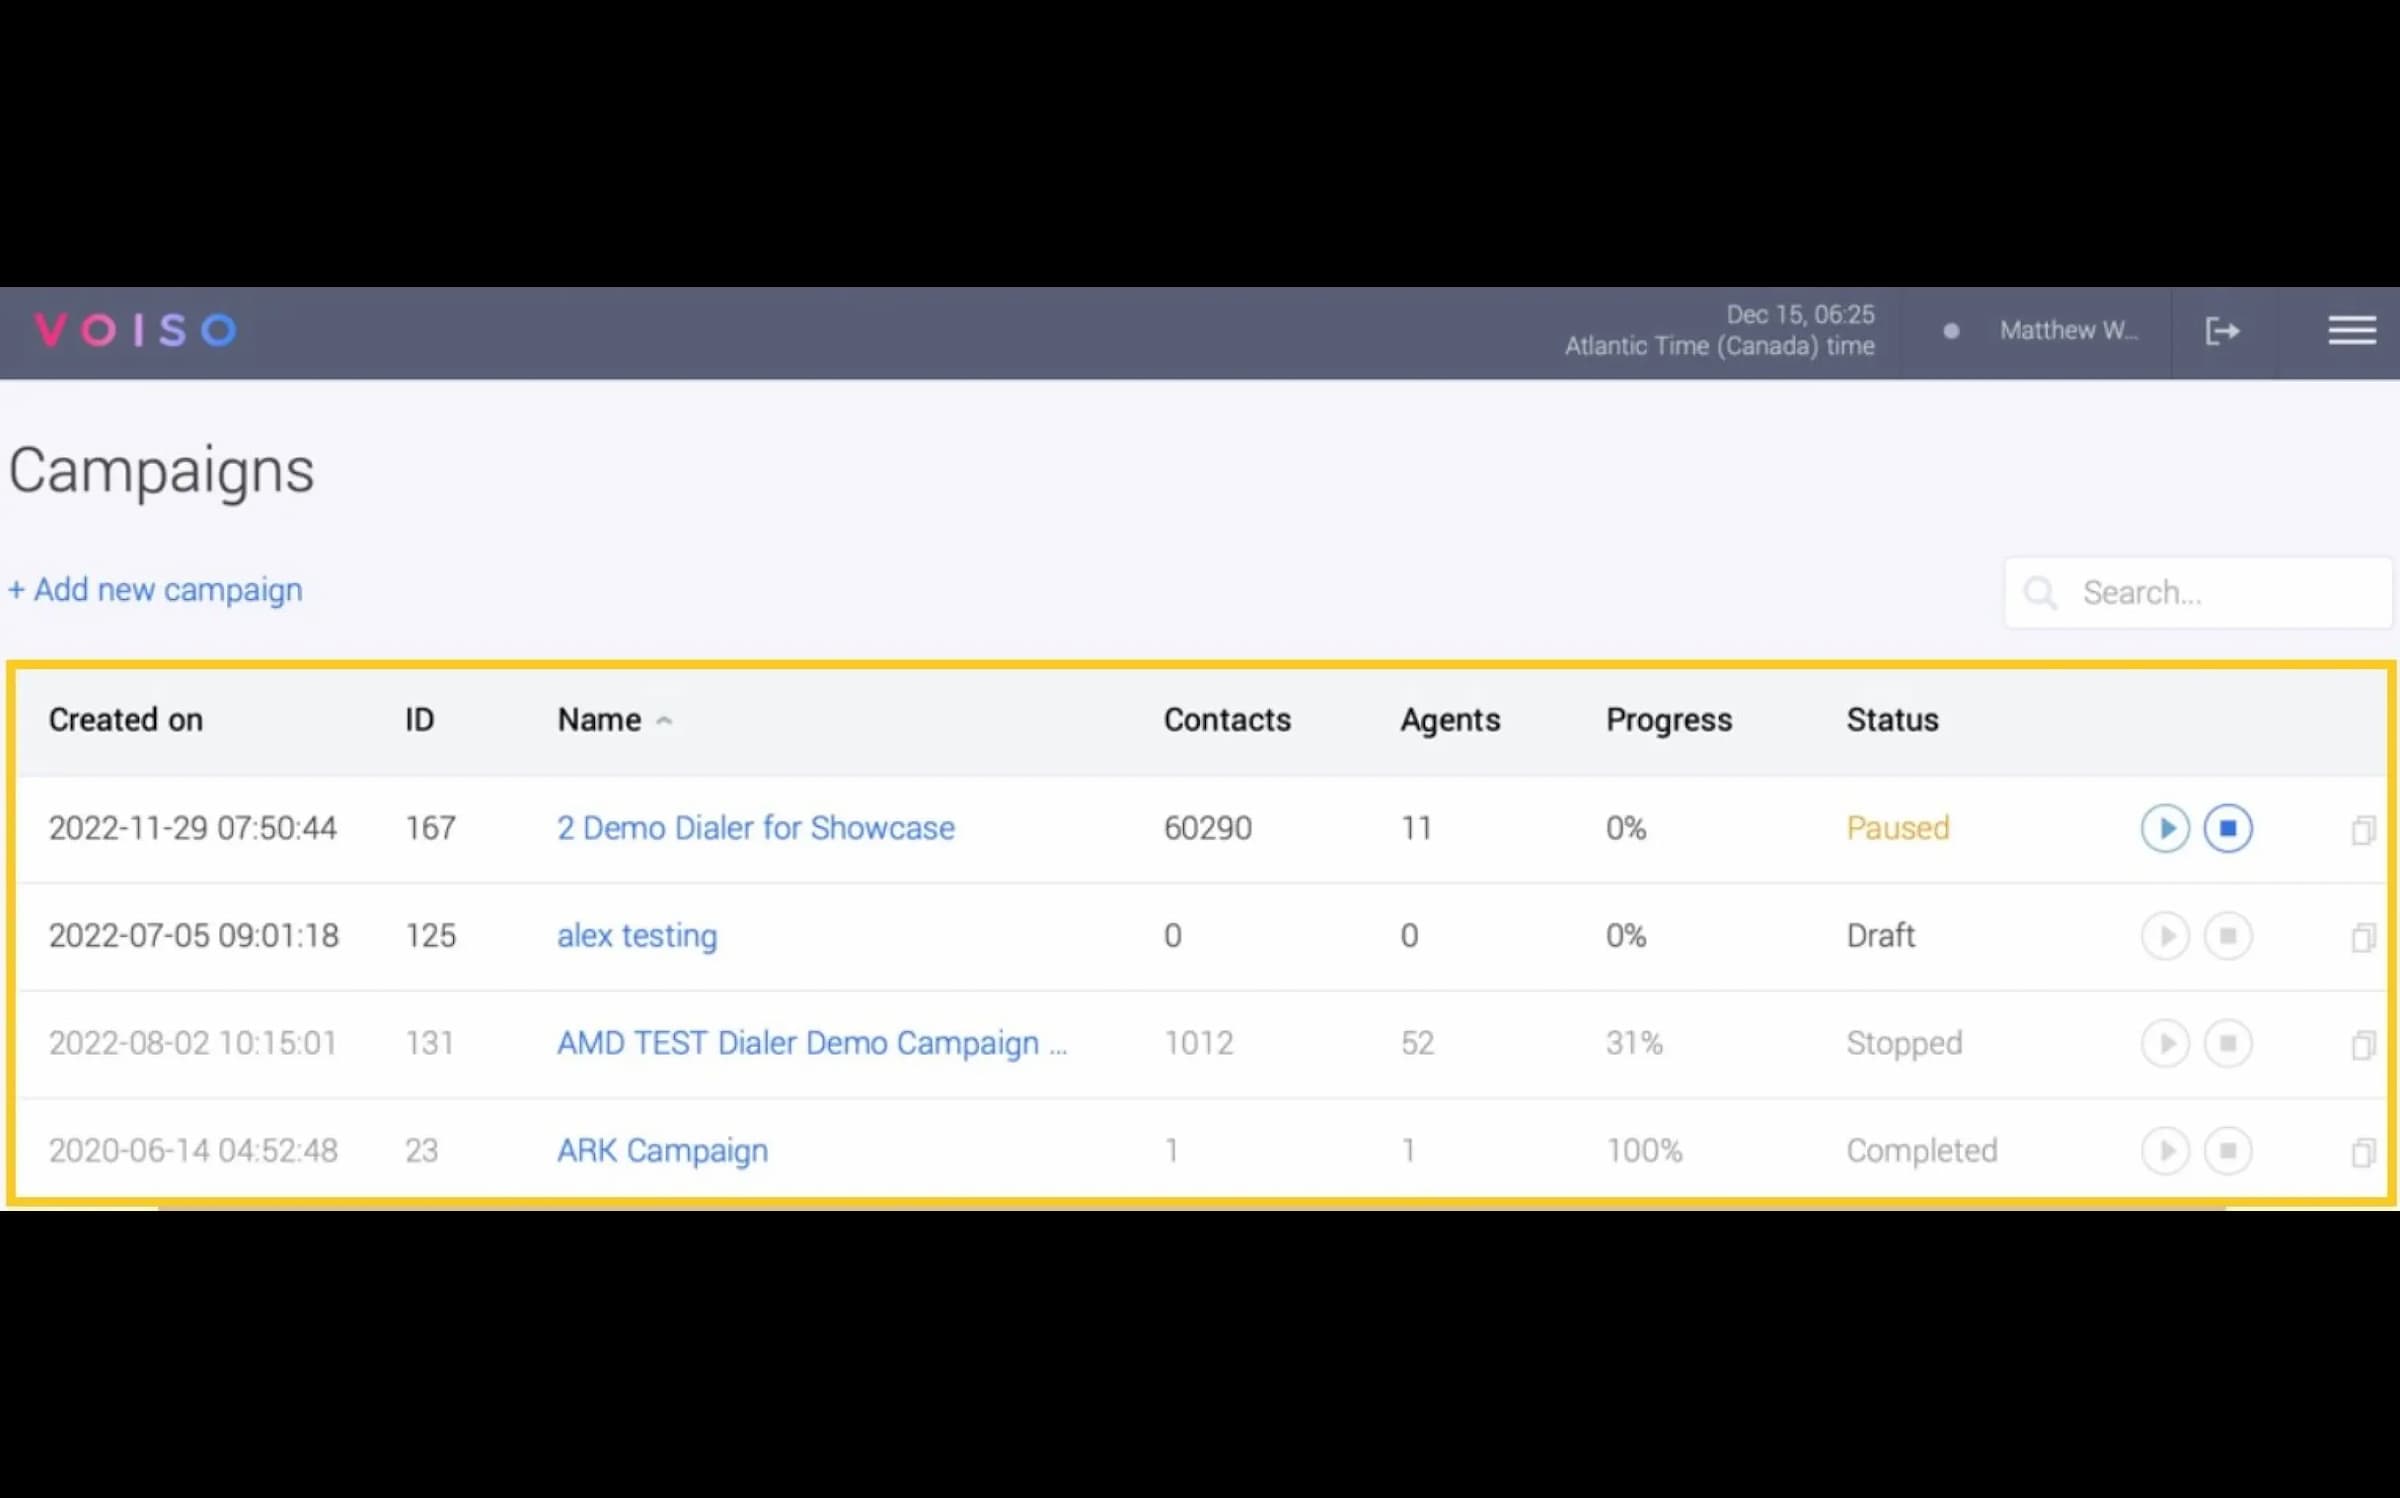Click the play button for 'ARK Campaign'
Viewport: 2400px width, 1498px height.
2165,1149
